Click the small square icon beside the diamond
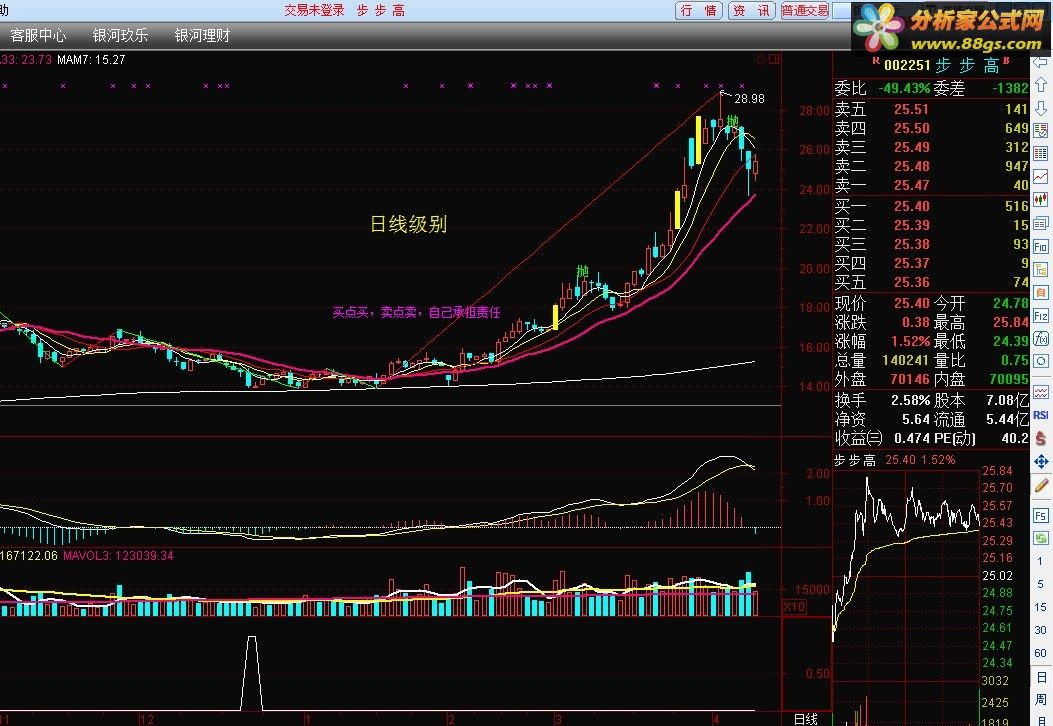Screen dimensions: 1053x726 774,60
